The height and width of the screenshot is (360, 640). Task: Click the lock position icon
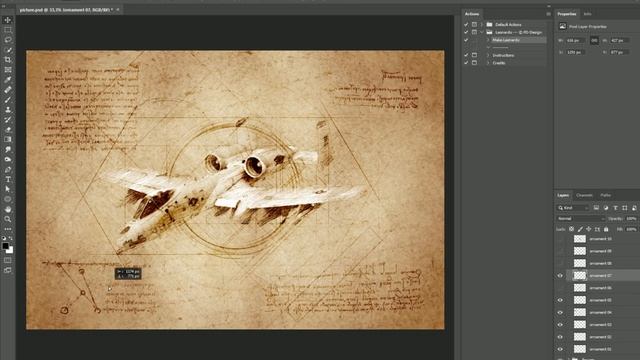(589, 229)
